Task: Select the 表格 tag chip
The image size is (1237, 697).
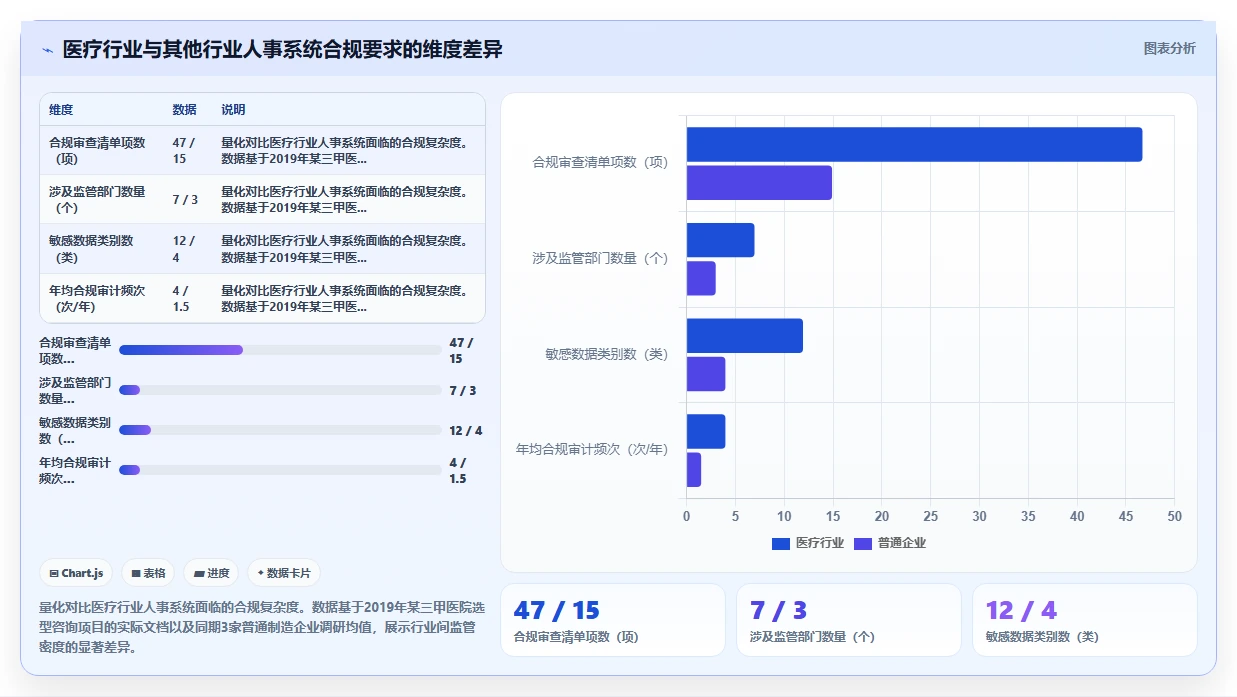Action: [x=148, y=573]
